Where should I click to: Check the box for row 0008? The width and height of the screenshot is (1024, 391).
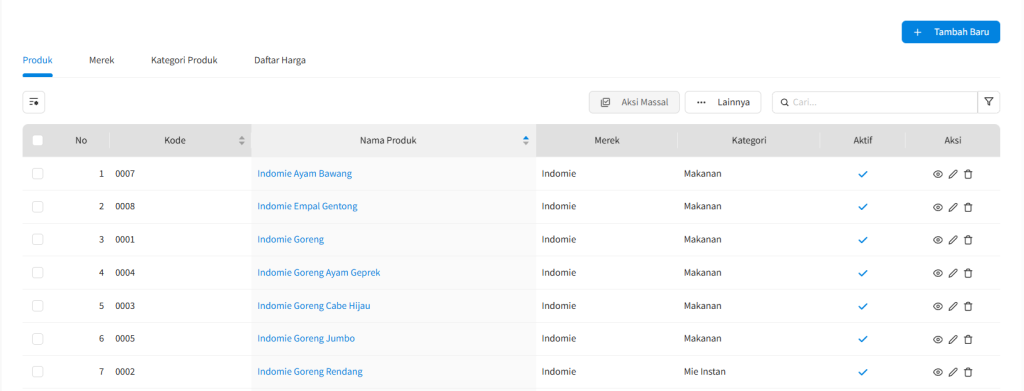pyautogui.click(x=38, y=206)
